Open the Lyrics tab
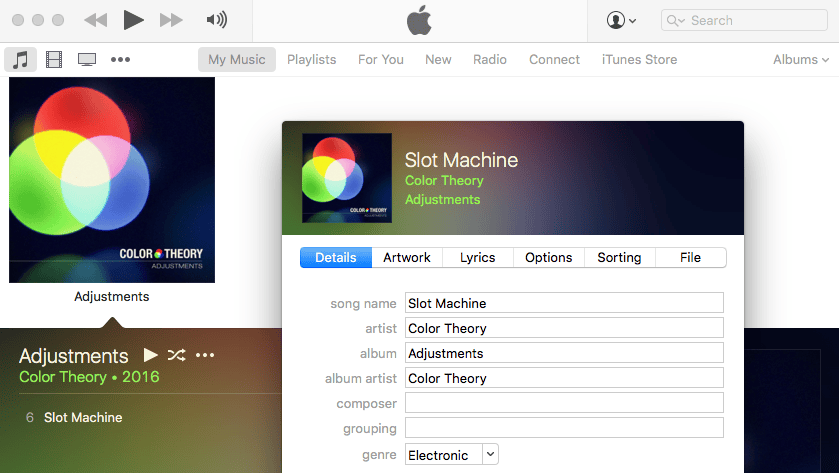The height and width of the screenshot is (473, 839). (478, 257)
